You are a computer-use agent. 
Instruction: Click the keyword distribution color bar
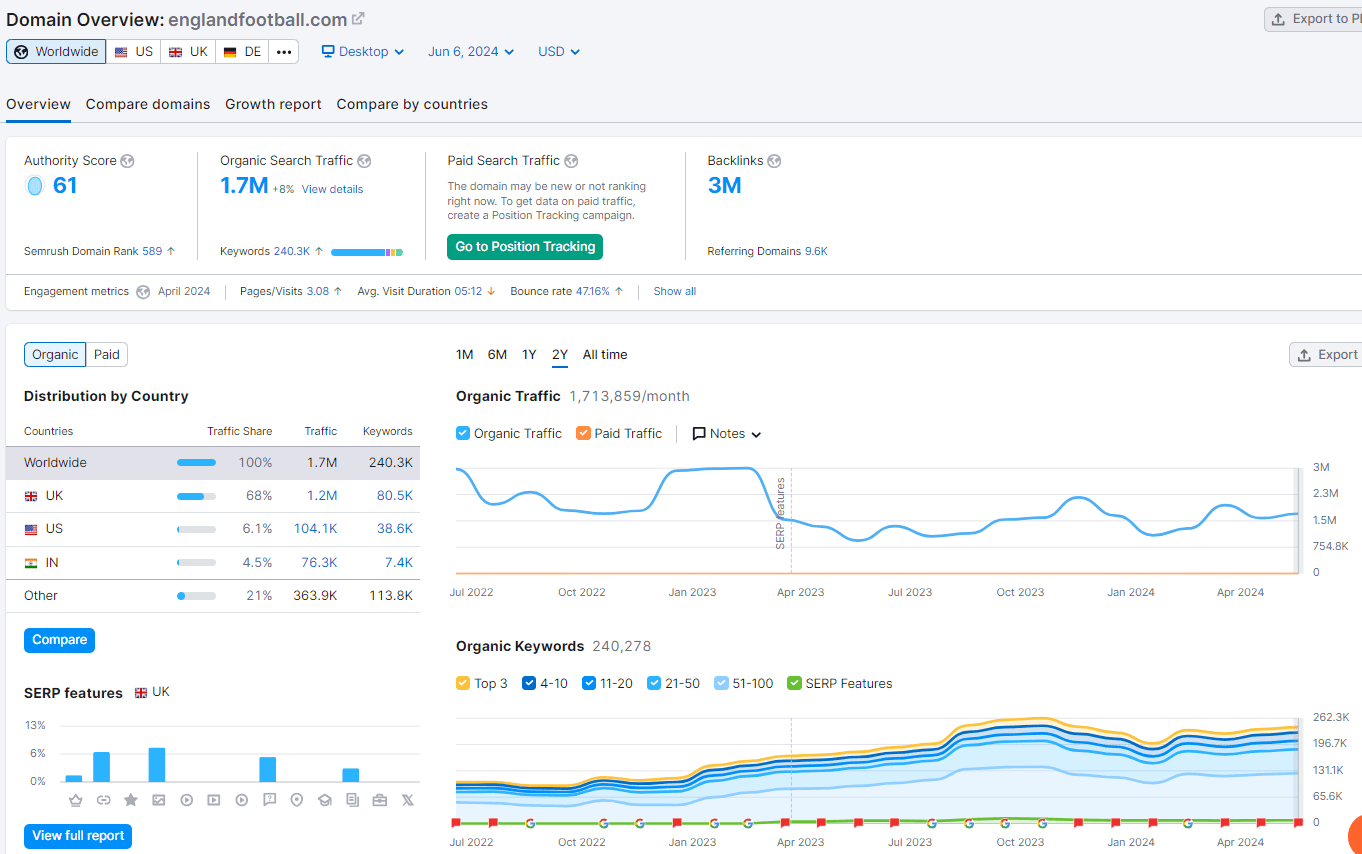click(x=367, y=252)
